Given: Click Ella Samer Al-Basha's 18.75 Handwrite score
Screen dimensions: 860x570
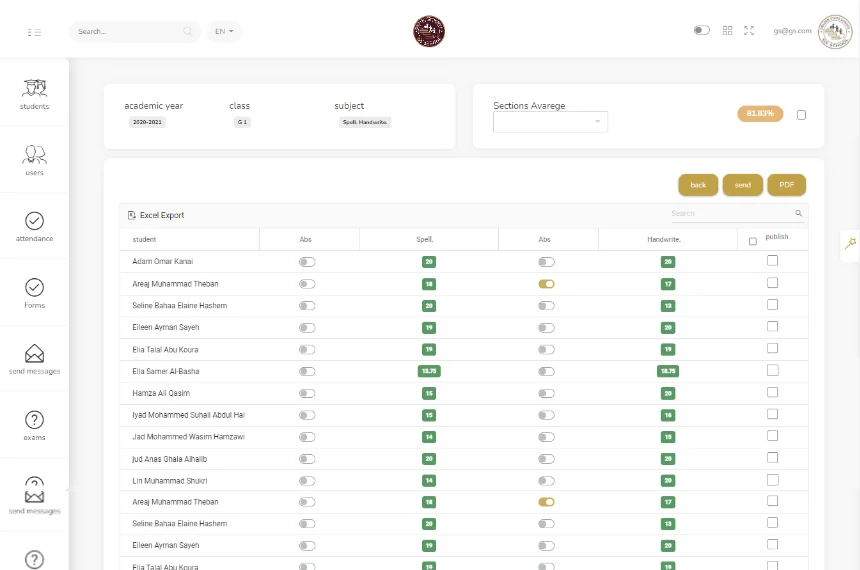Looking at the screenshot, I should pos(668,371).
